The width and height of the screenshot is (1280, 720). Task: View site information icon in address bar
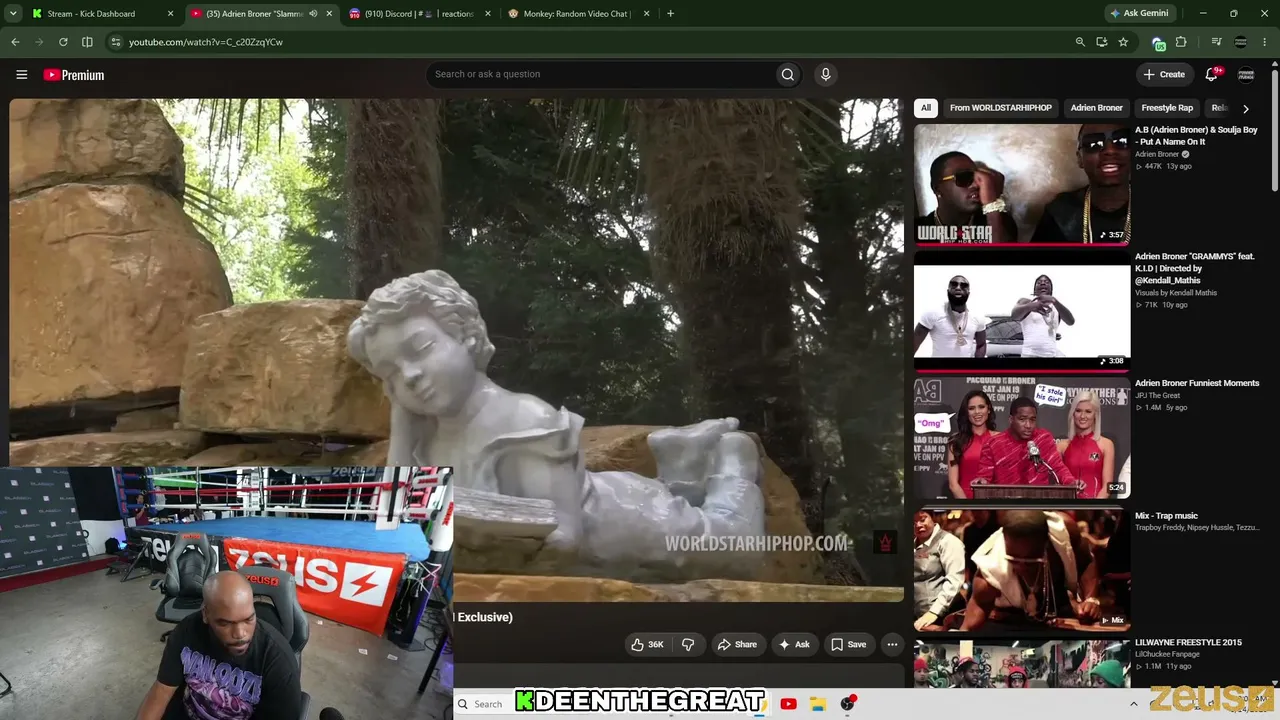(x=115, y=42)
